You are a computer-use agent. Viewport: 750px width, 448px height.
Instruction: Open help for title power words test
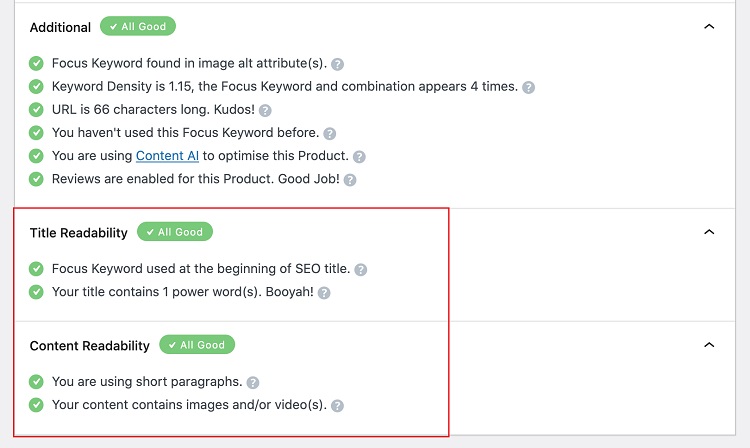[x=324, y=293]
